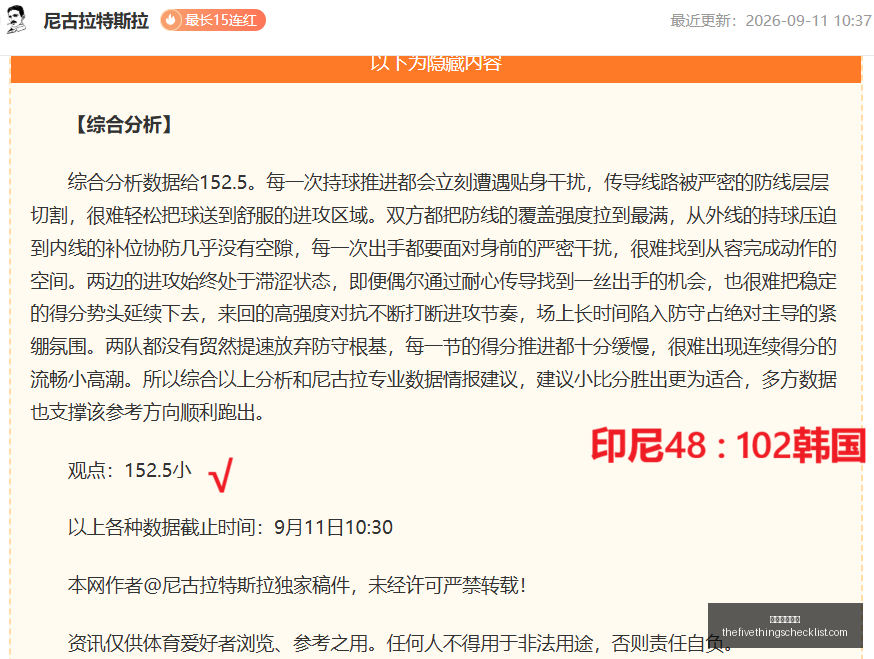Viewport: 874px width, 659px height.
Task: Click the author avatar of 尼古拉特斯拉
Action: click(15, 20)
